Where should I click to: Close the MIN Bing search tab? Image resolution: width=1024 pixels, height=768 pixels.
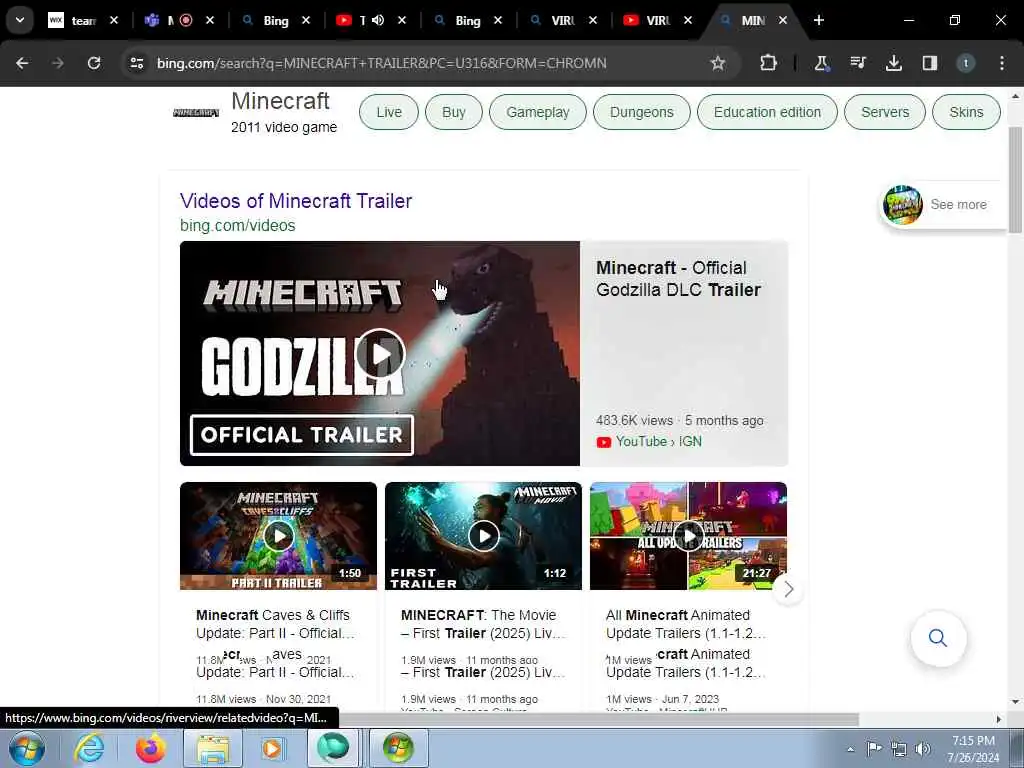(782, 20)
